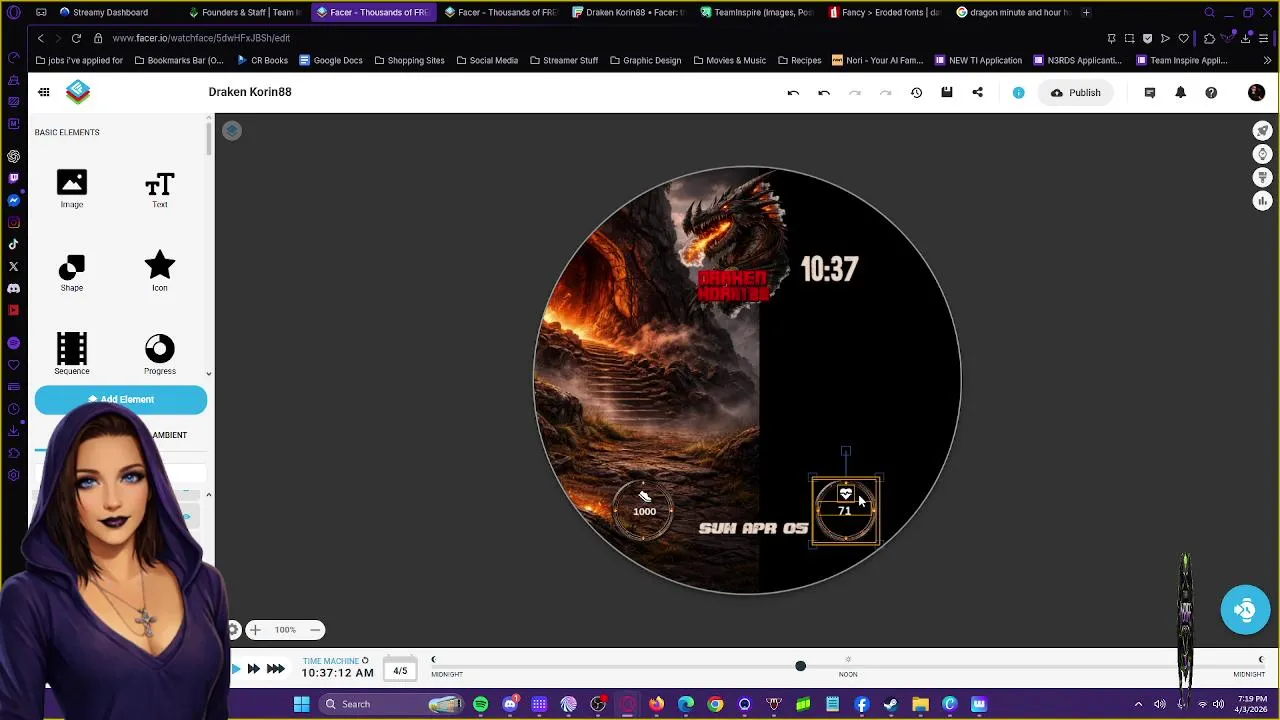The height and width of the screenshot is (720, 1280).
Task: Open a new browser tab
Action: (x=1086, y=12)
